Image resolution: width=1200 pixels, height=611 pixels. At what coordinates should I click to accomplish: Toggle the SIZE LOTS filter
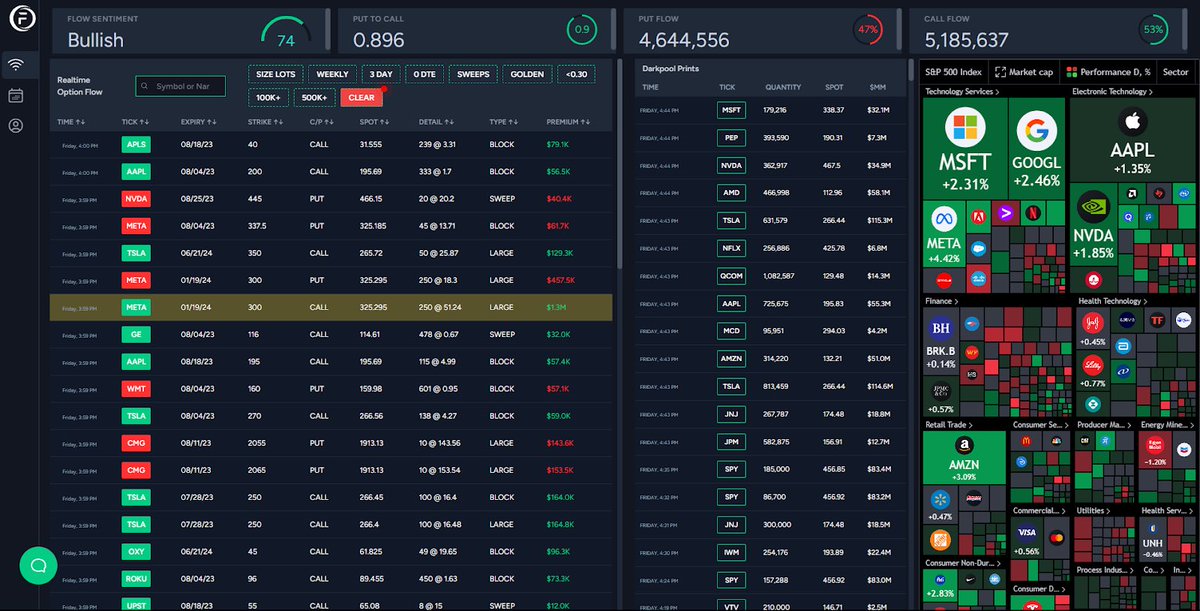[276, 74]
